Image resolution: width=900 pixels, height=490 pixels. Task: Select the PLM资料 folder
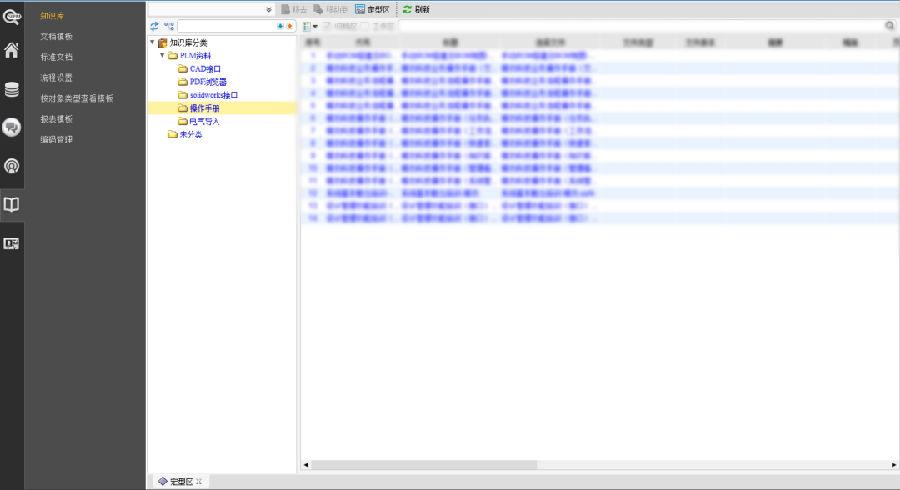195,56
